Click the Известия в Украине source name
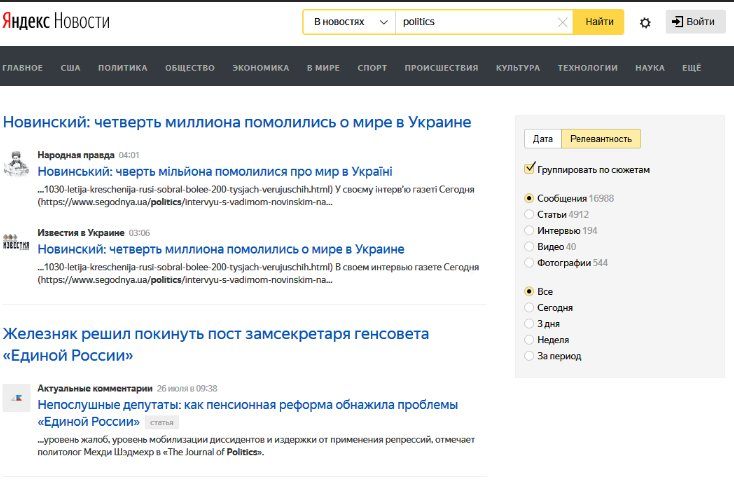The height and width of the screenshot is (491, 734). 81,233
